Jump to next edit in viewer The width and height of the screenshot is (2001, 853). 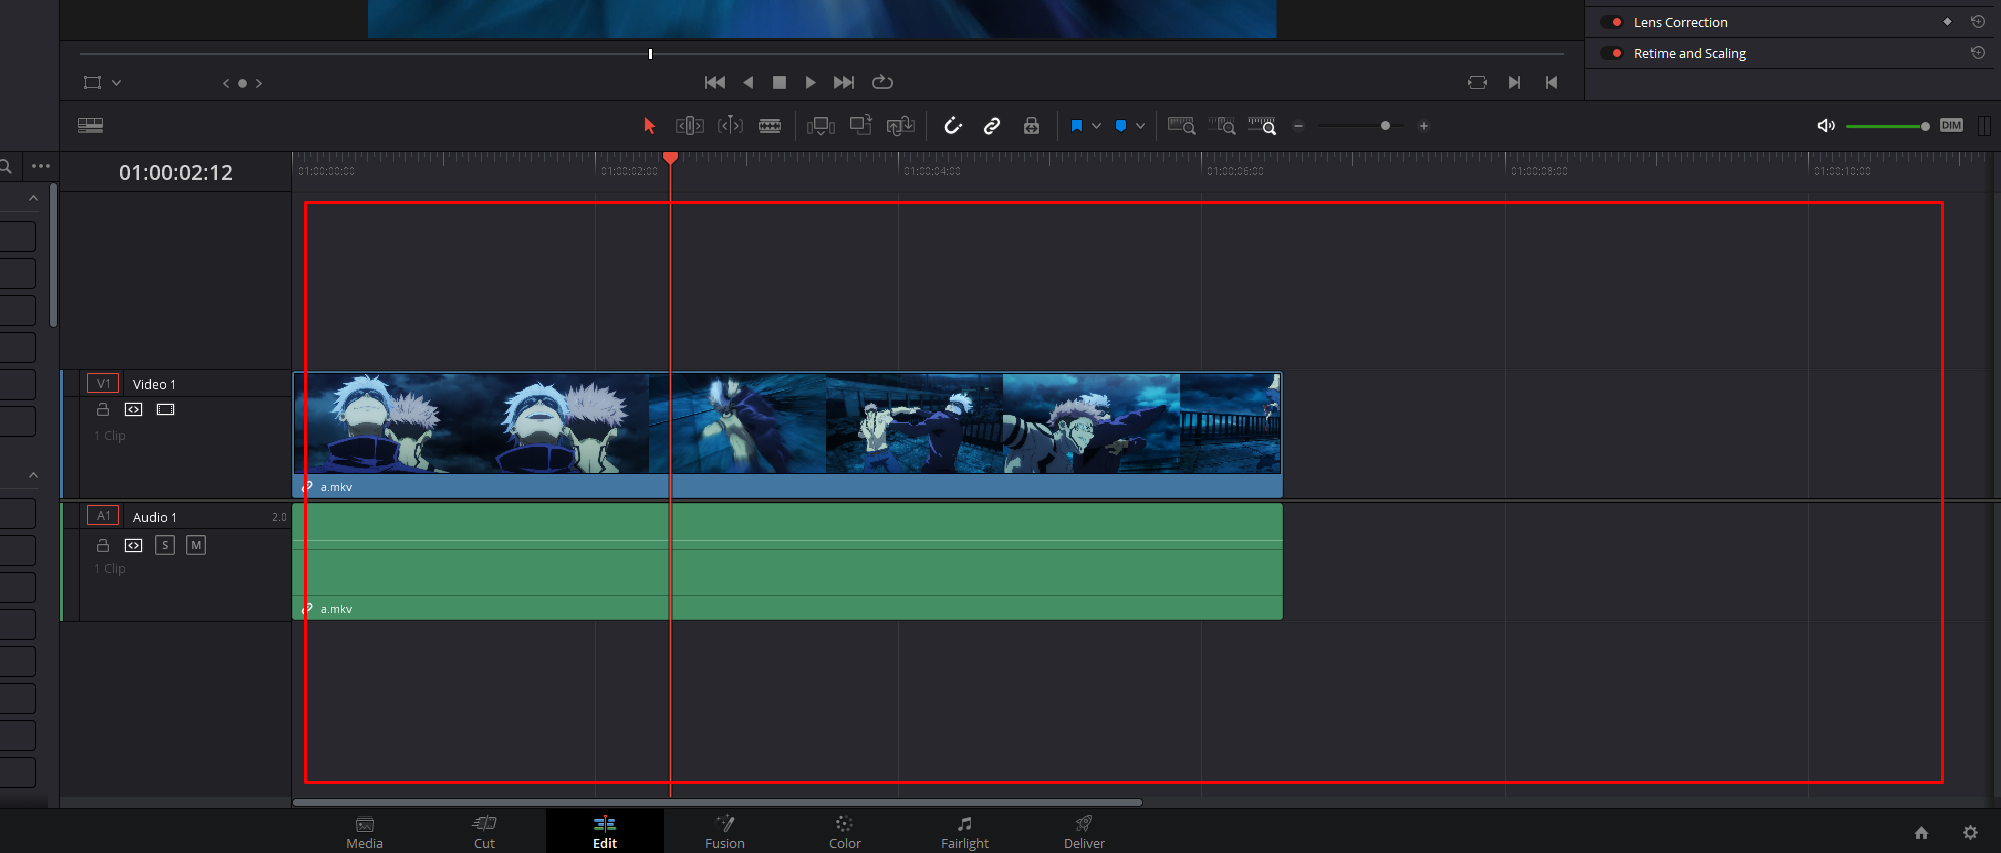click(1515, 83)
